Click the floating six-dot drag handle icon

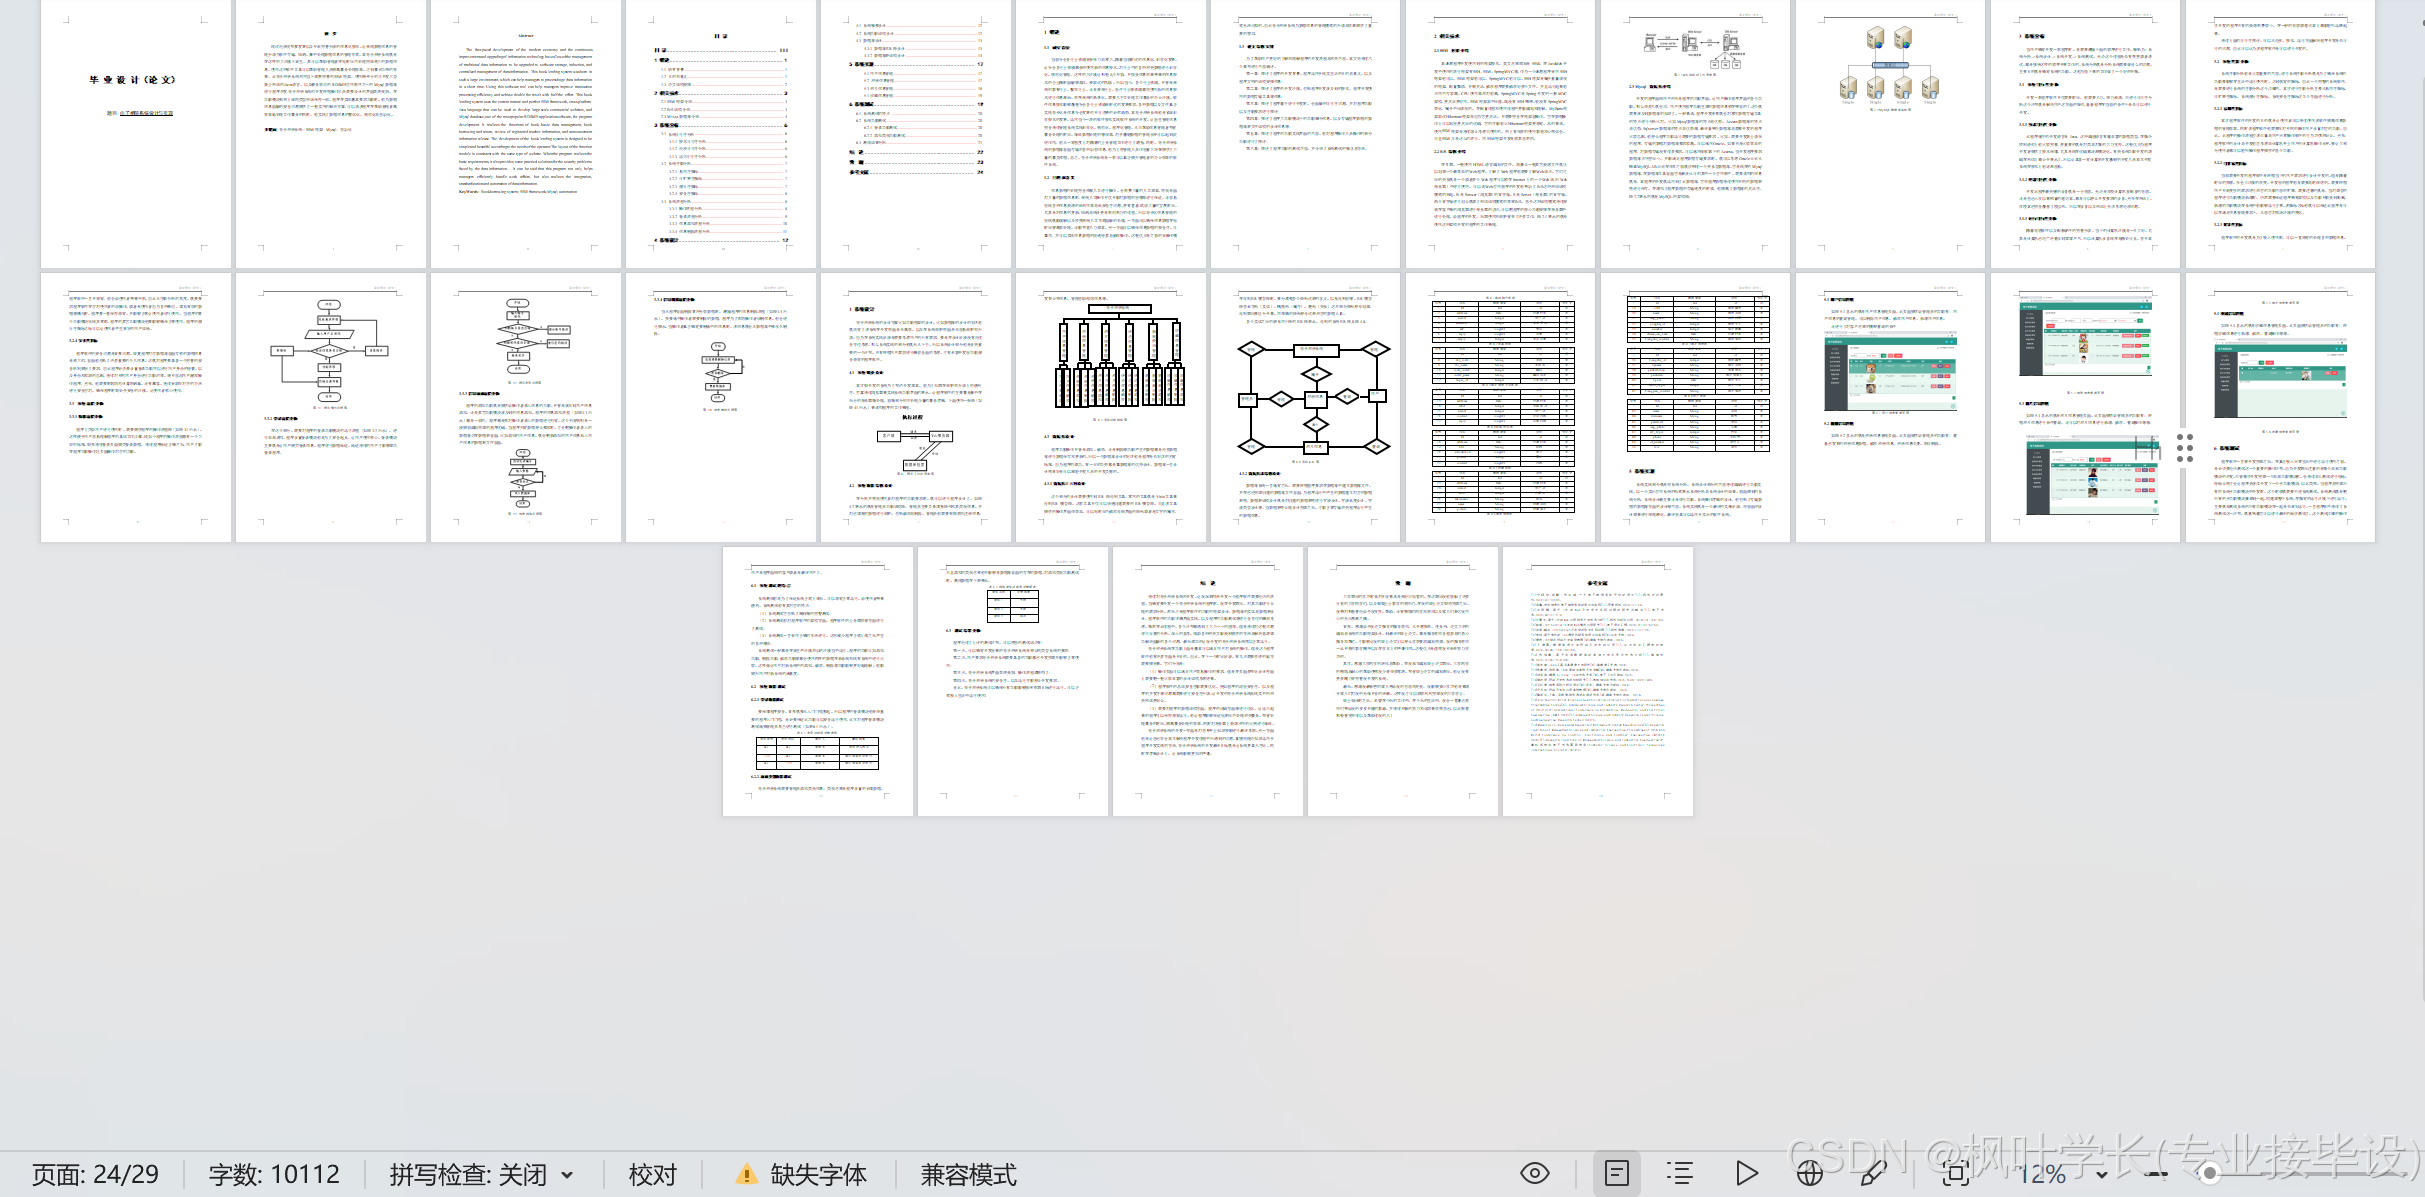tap(2185, 448)
